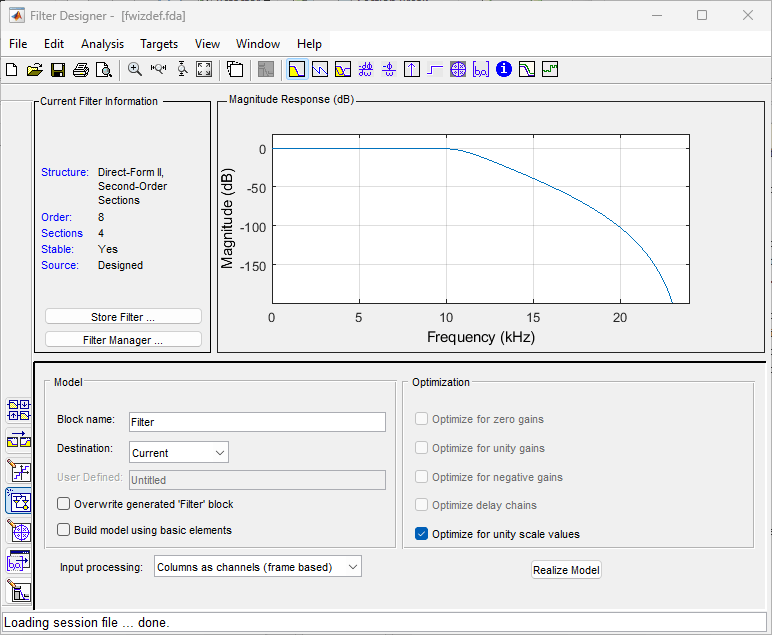The width and height of the screenshot is (772, 635).
Task: Open the Analysis menu
Action: pos(102,44)
